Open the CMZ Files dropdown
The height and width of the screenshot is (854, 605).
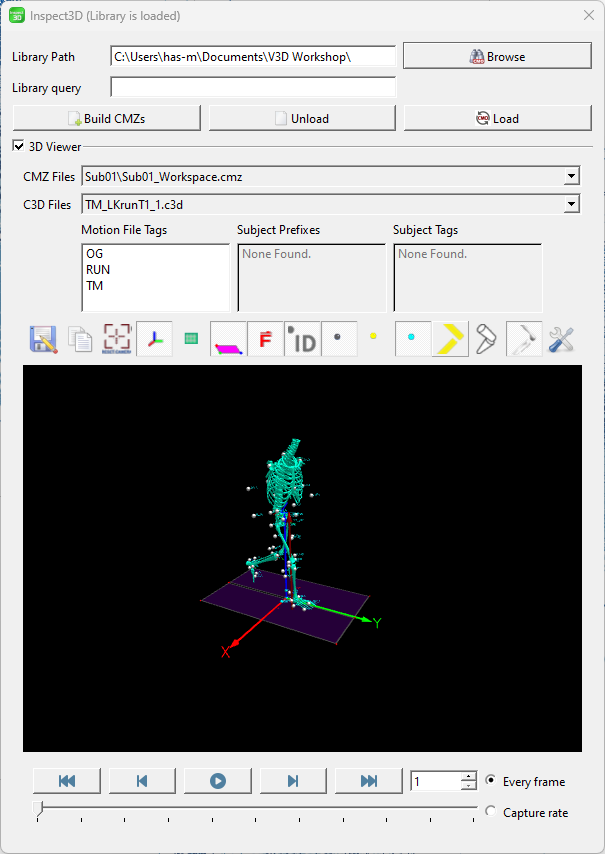[x=571, y=176]
